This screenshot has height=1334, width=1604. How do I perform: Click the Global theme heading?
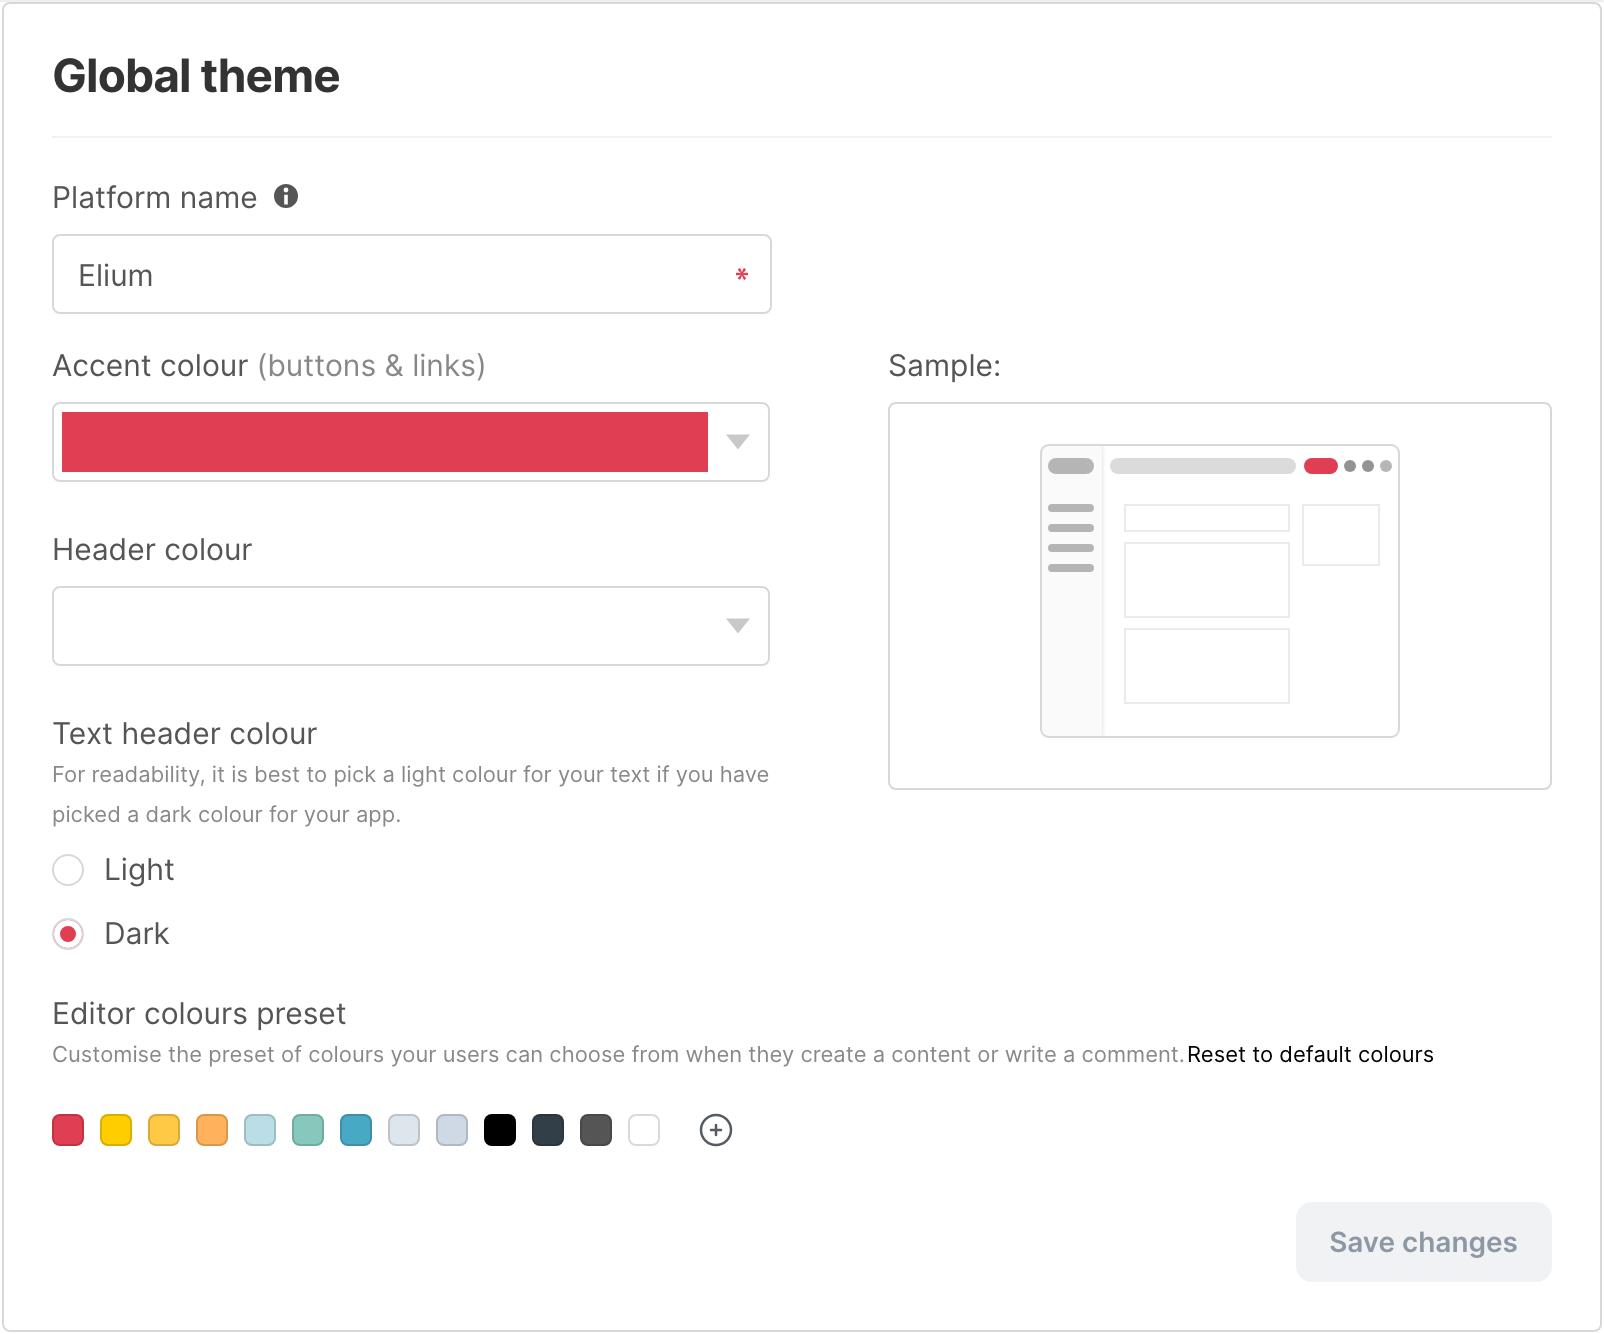196,76
